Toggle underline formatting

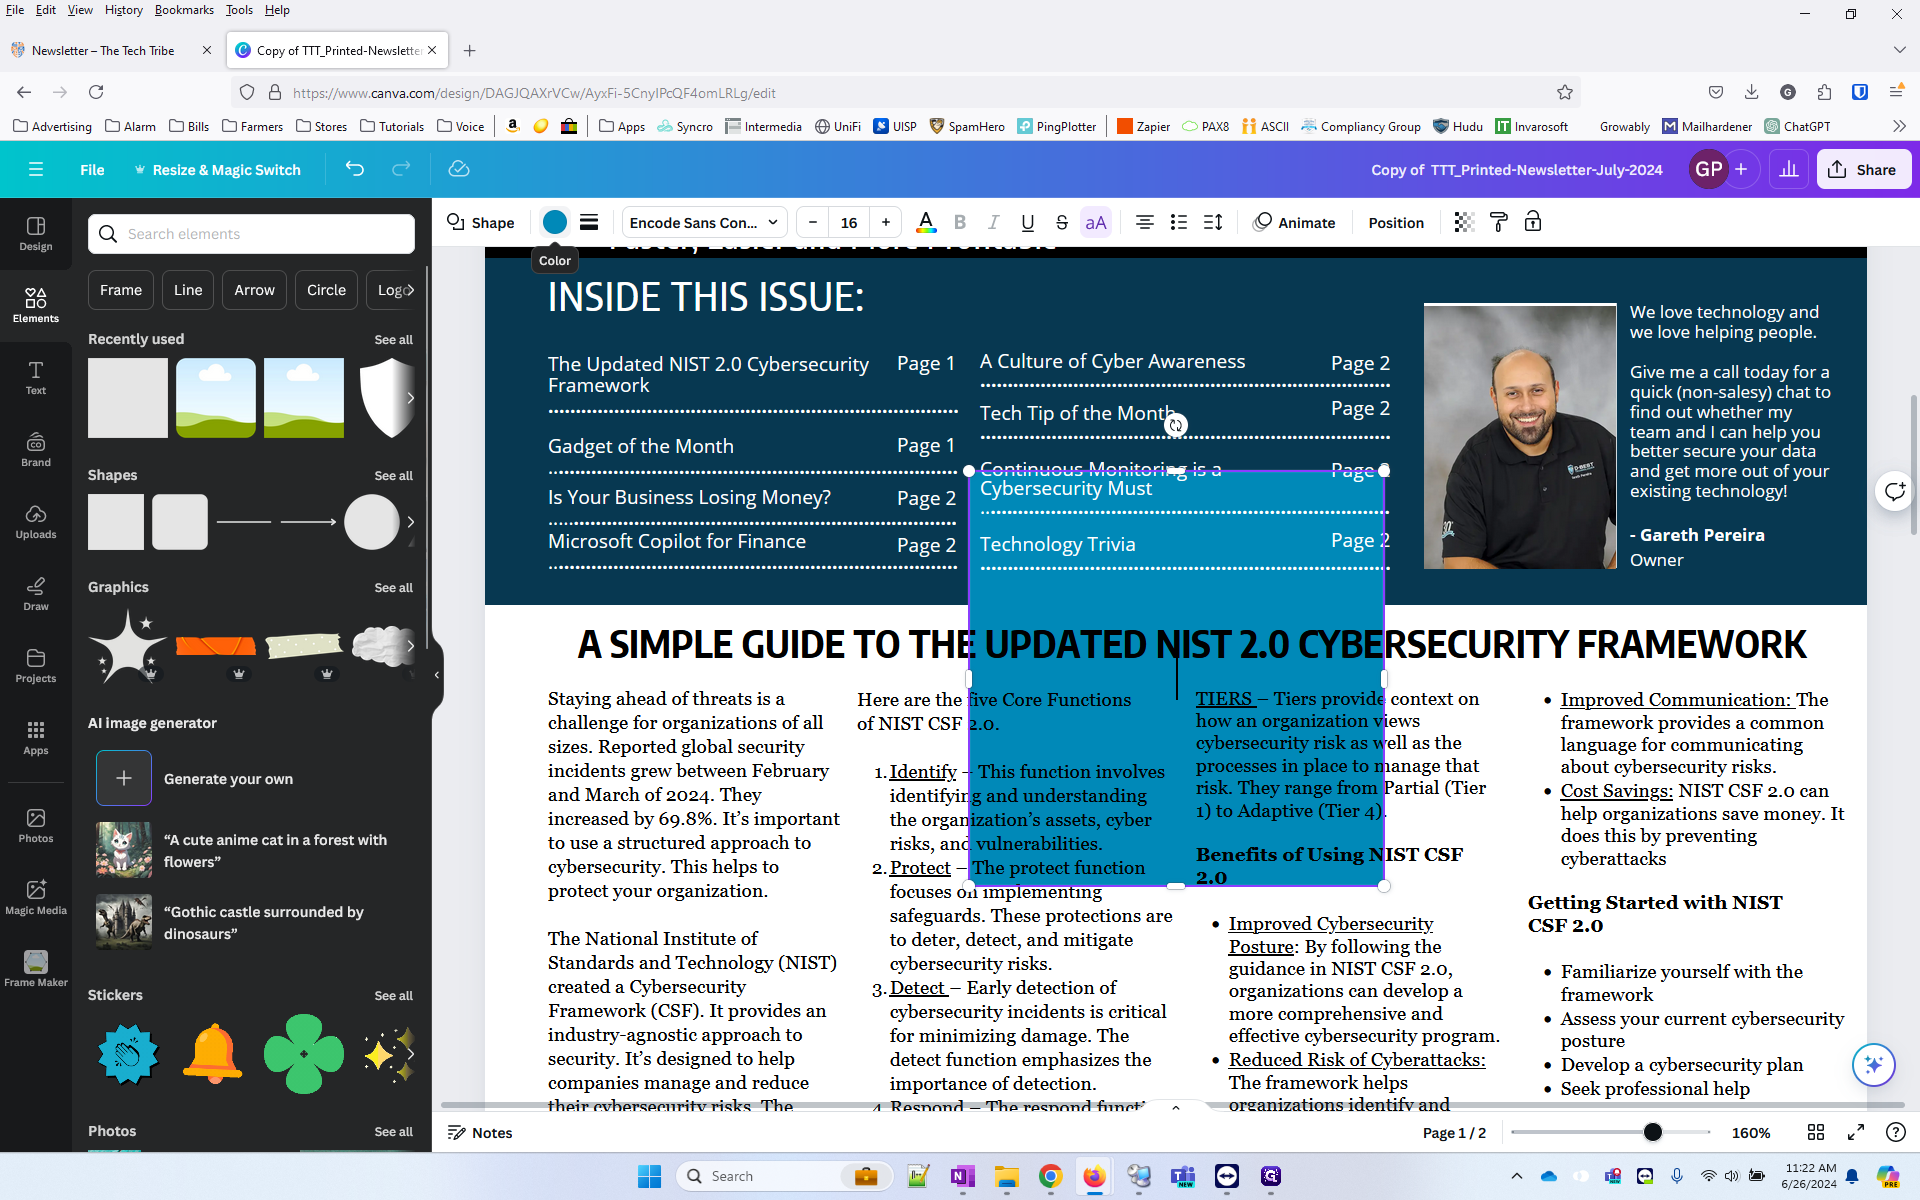point(1027,222)
